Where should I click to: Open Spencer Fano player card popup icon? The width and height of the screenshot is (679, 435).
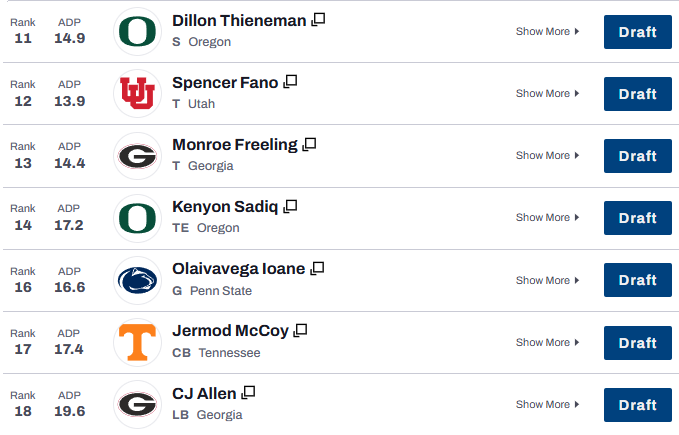pyautogui.click(x=290, y=81)
